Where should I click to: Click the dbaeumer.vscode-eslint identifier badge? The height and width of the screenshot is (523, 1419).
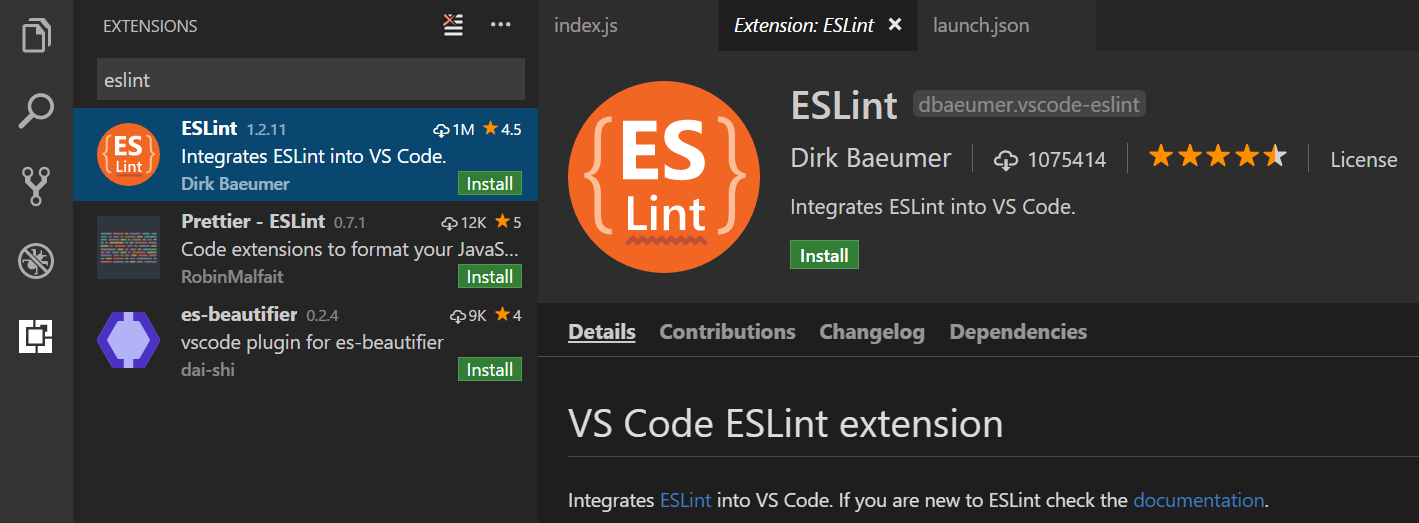(x=1029, y=104)
